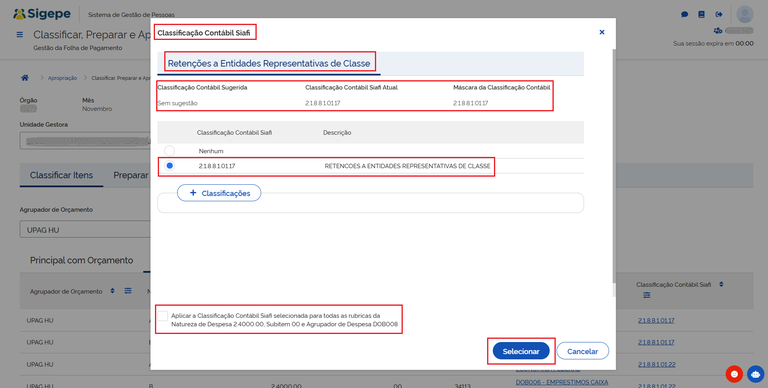Go to home via breadcrumb house icon
The height and width of the screenshot is (388, 768).
point(24,78)
